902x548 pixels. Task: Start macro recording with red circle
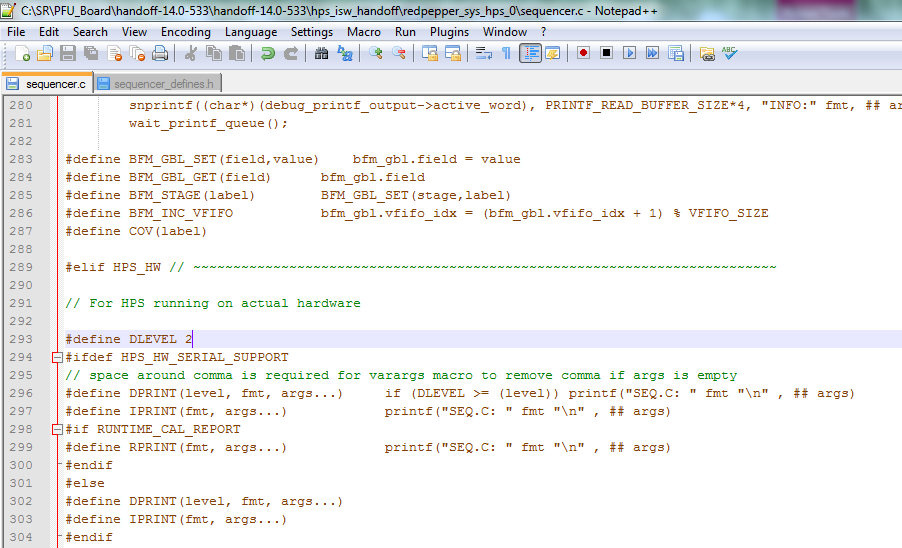pos(583,53)
